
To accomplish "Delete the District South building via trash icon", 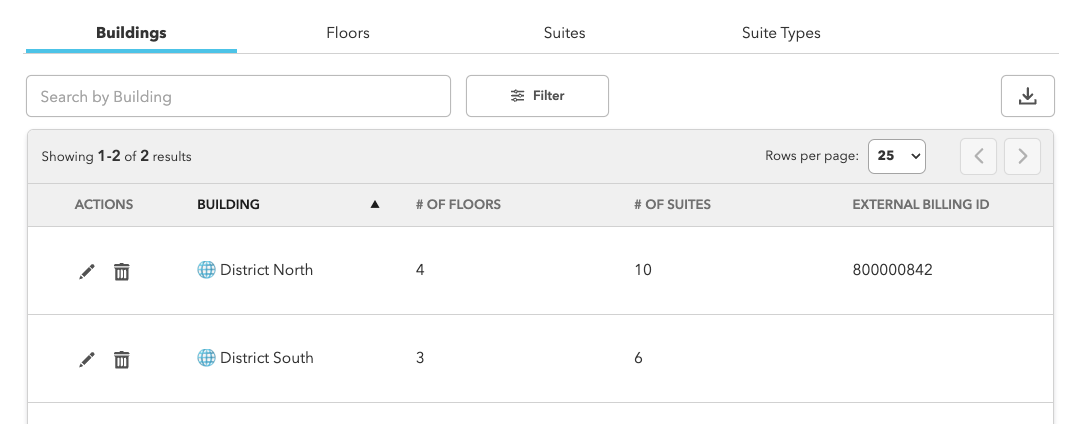I will point(121,359).
